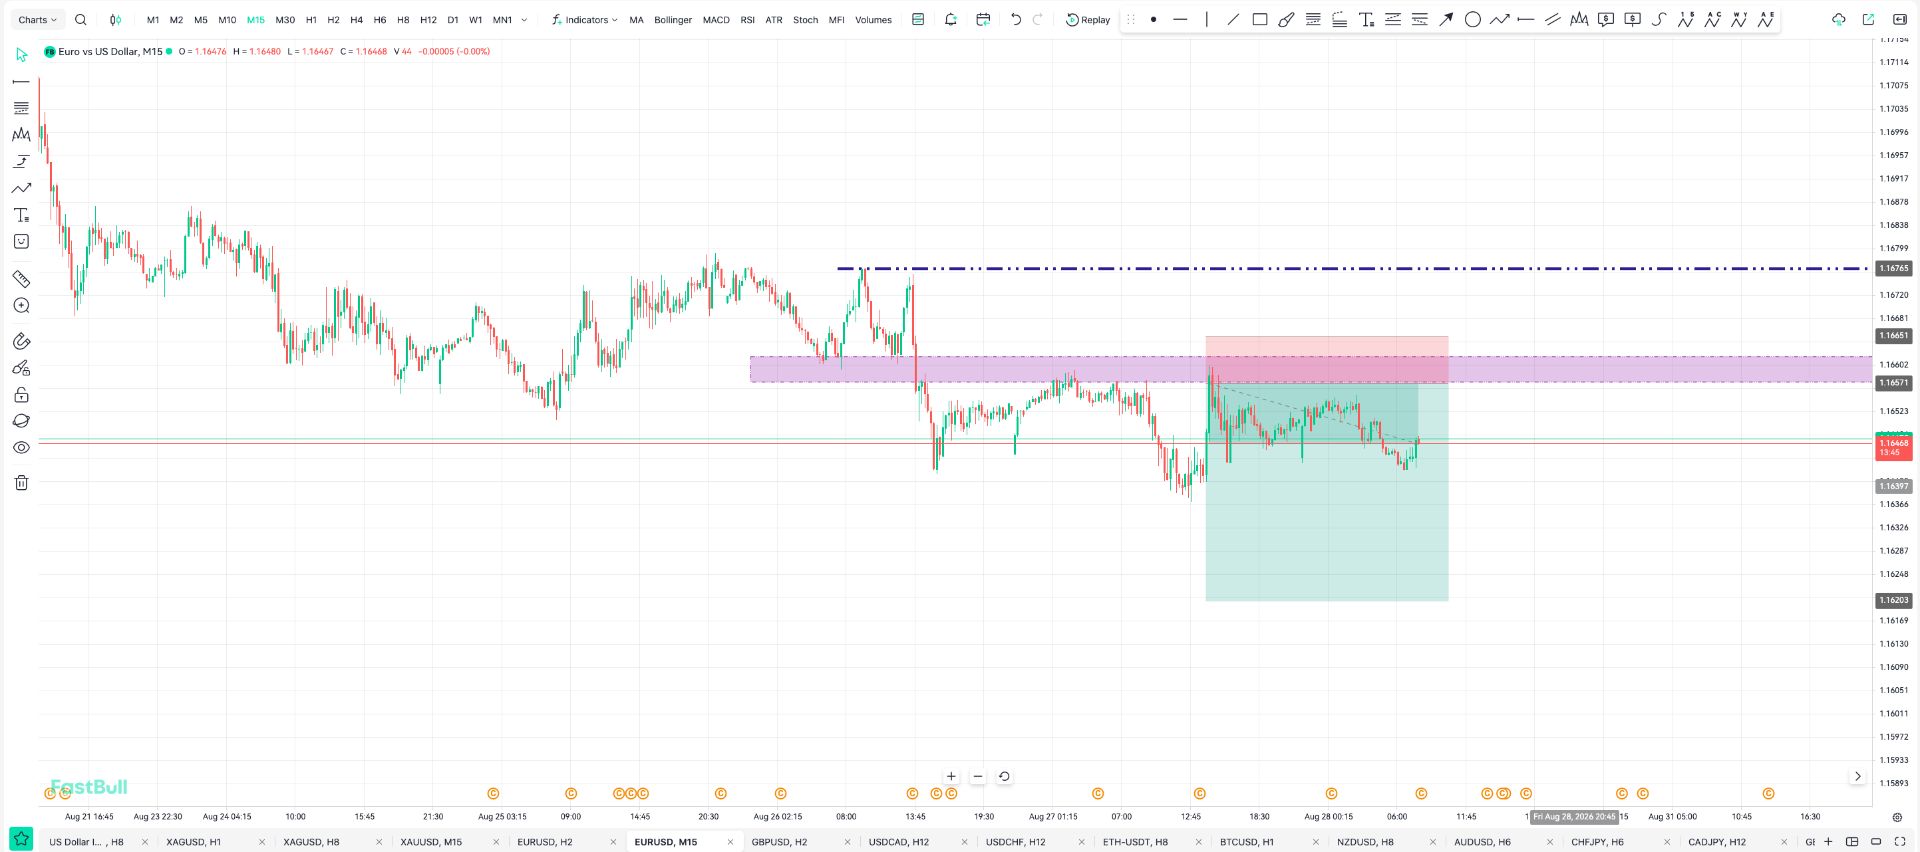1920x852 pixels.
Task: Start the Replay mode
Action: point(1088,20)
